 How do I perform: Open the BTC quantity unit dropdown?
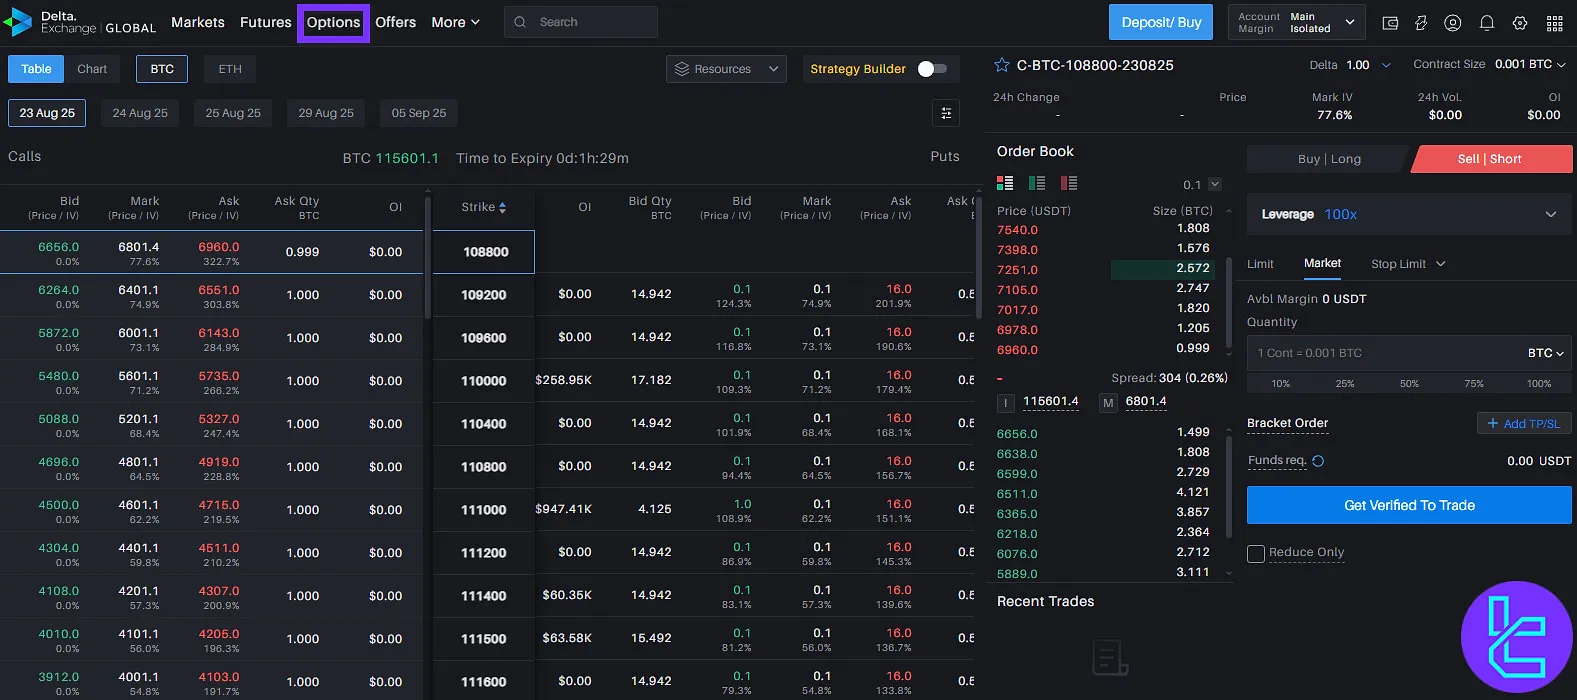1545,353
